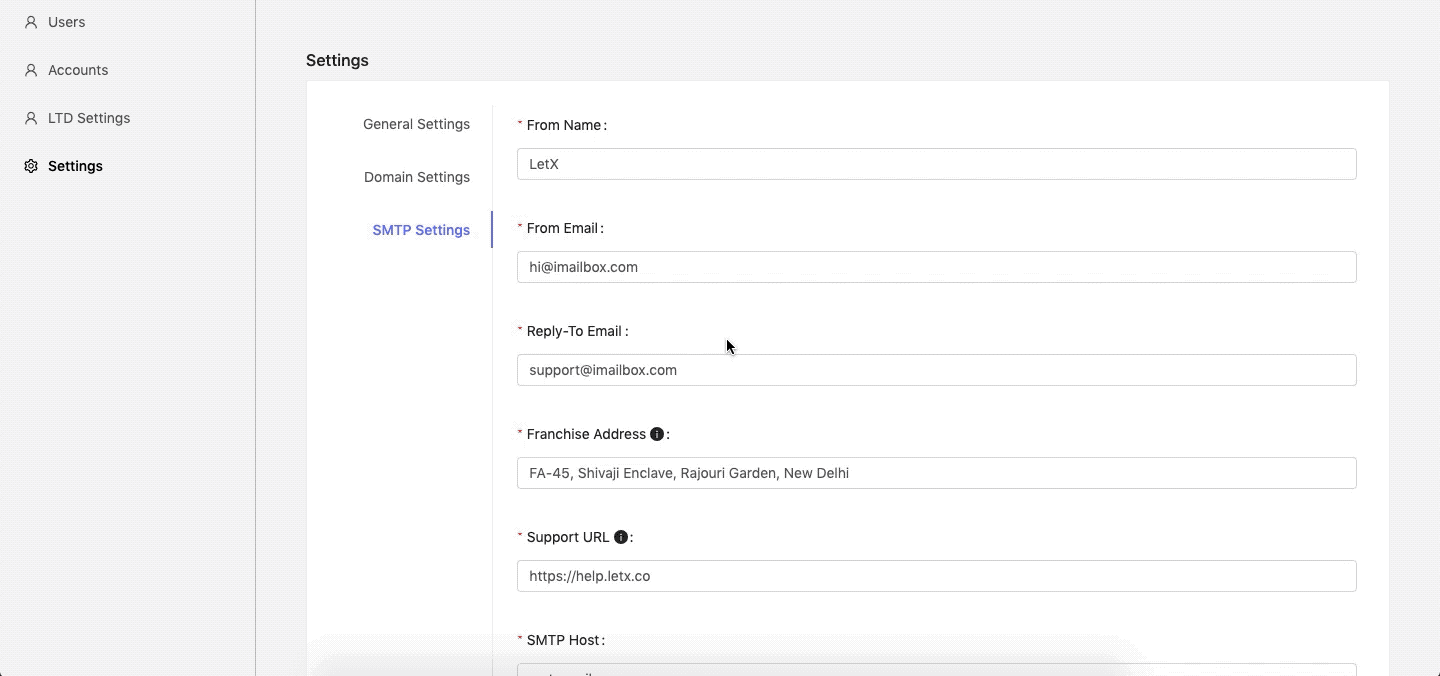The image size is (1440, 676).
Task: Click the Franchise Address info icon
Action: [657, 434]
